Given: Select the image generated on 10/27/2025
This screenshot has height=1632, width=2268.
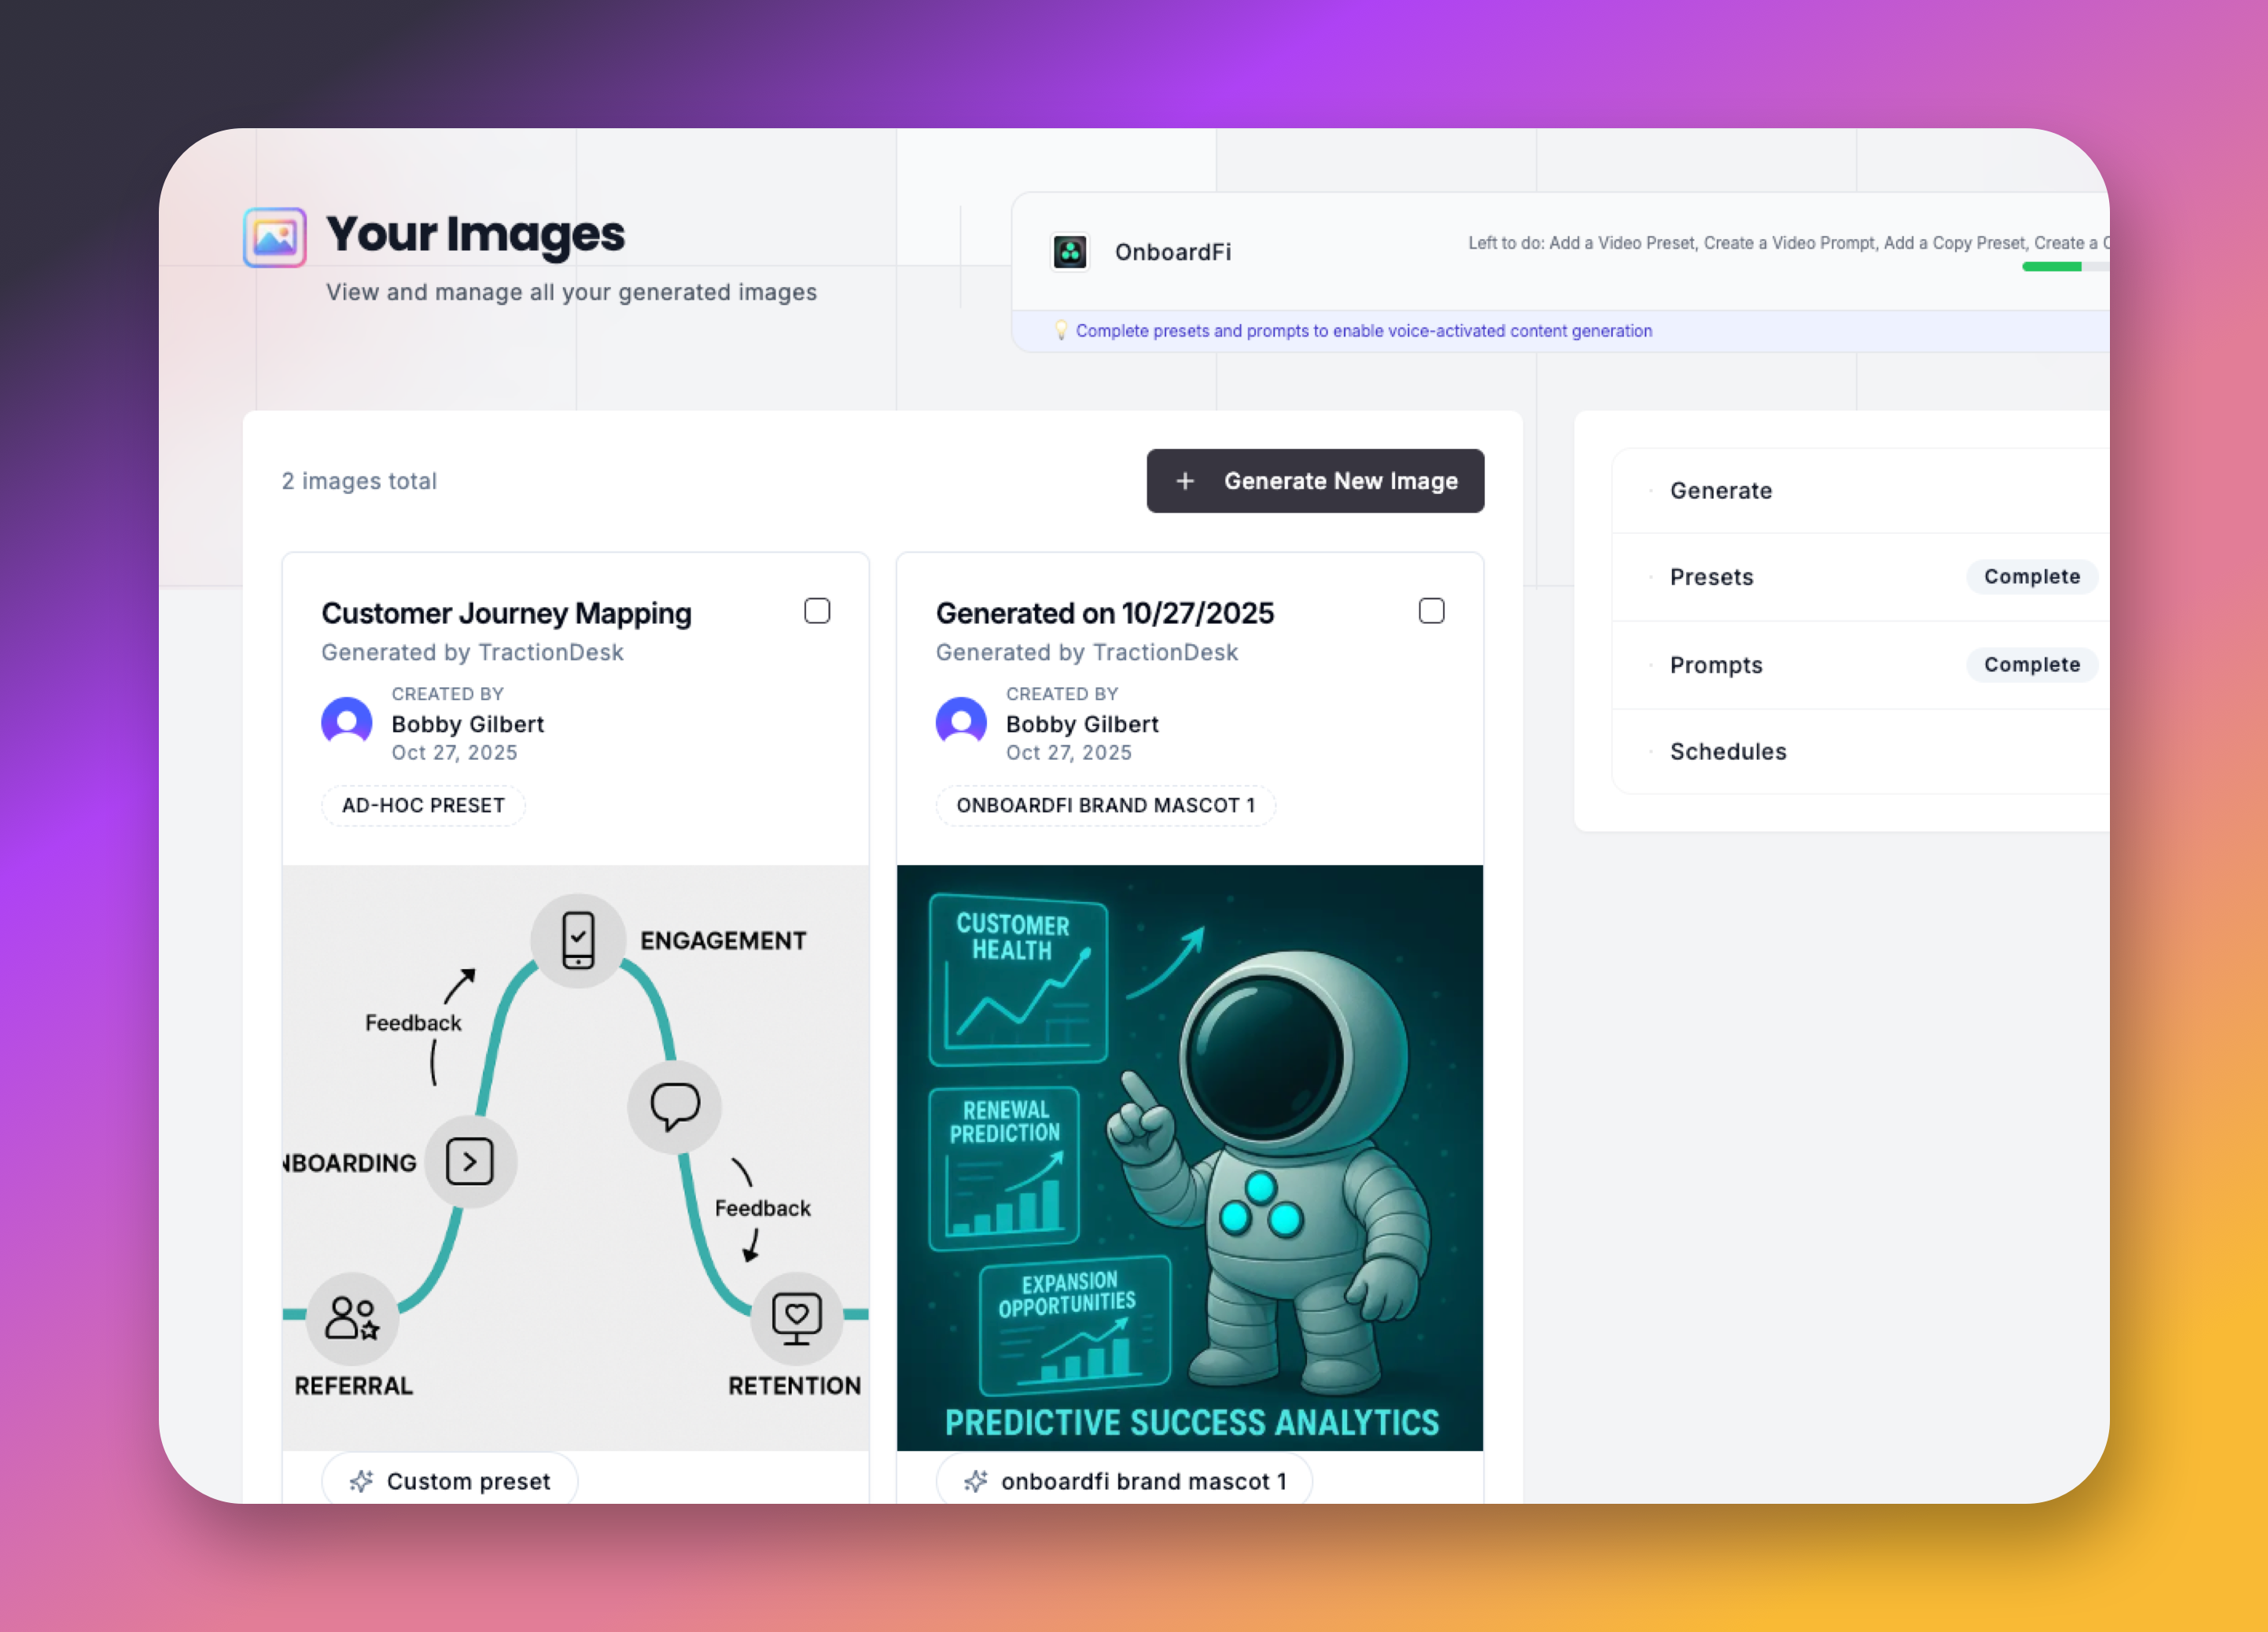Looking at the screenshot, I should coord(1432,611).
